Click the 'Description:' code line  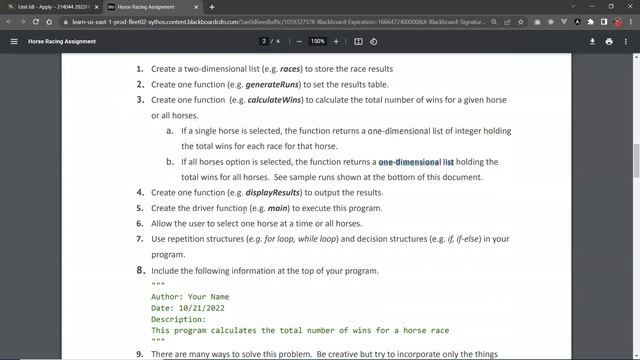click(179, 319)
